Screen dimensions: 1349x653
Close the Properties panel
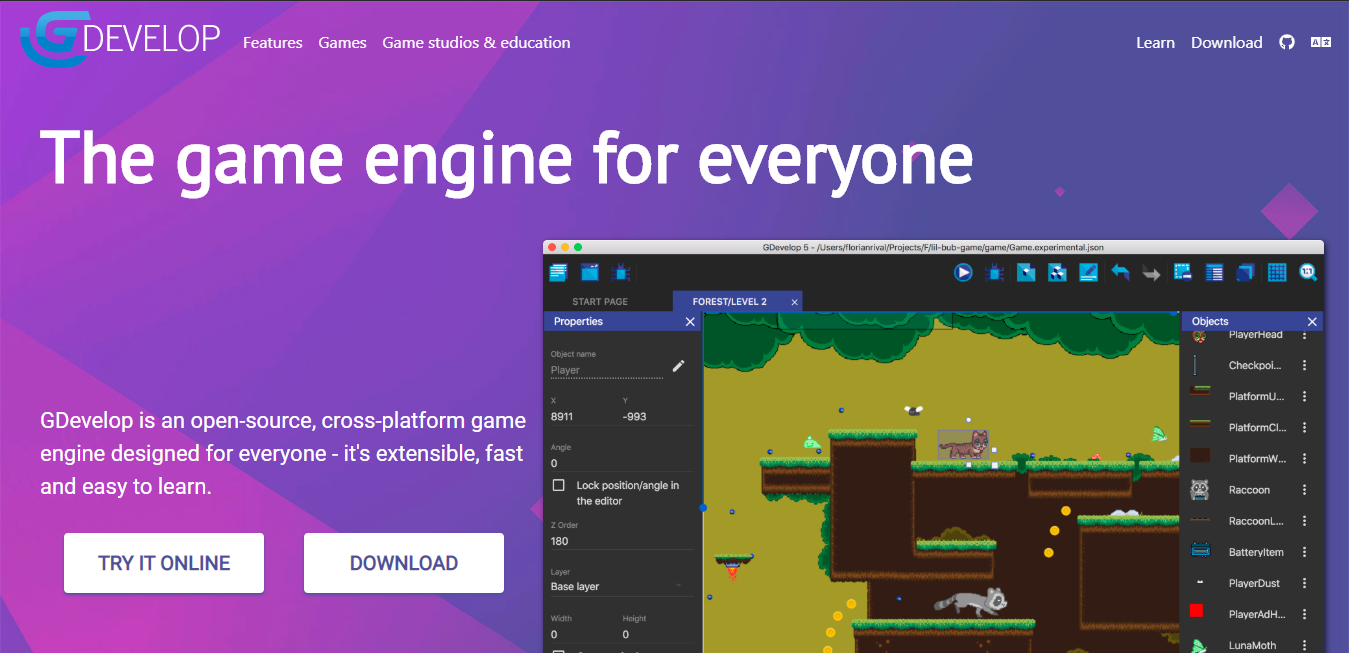[x=690, y=321]
